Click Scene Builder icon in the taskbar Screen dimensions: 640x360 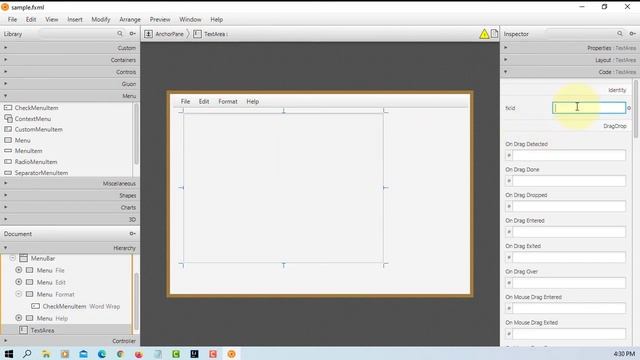[x=231, y=354]
